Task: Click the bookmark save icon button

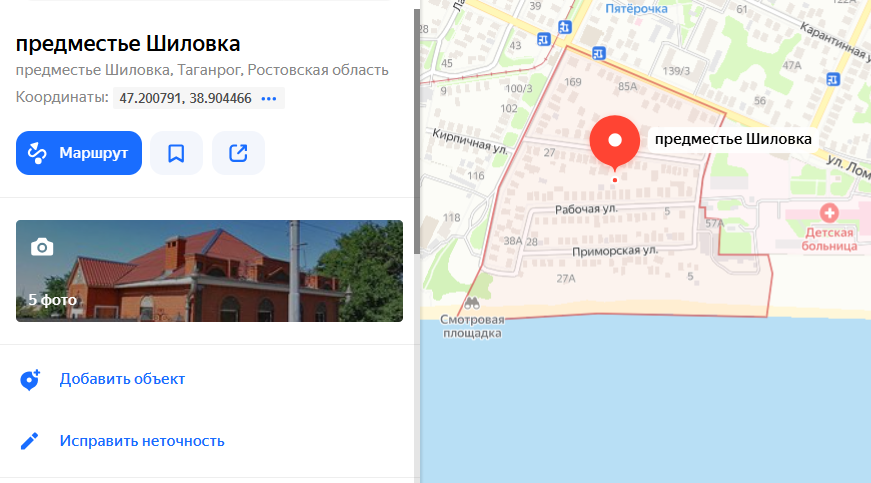Action: (x=176, y=153)
